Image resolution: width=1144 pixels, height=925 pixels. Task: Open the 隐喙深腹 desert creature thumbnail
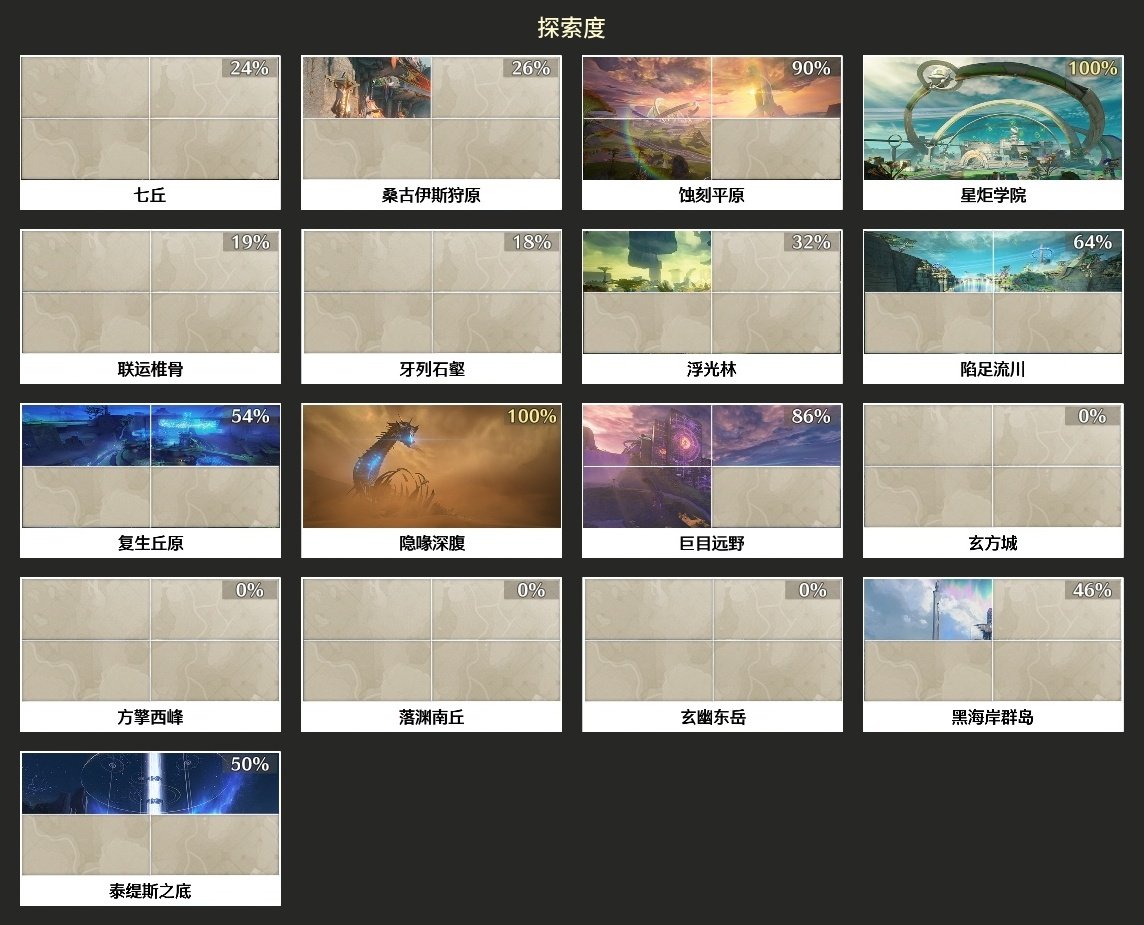[x=431, y=466]
